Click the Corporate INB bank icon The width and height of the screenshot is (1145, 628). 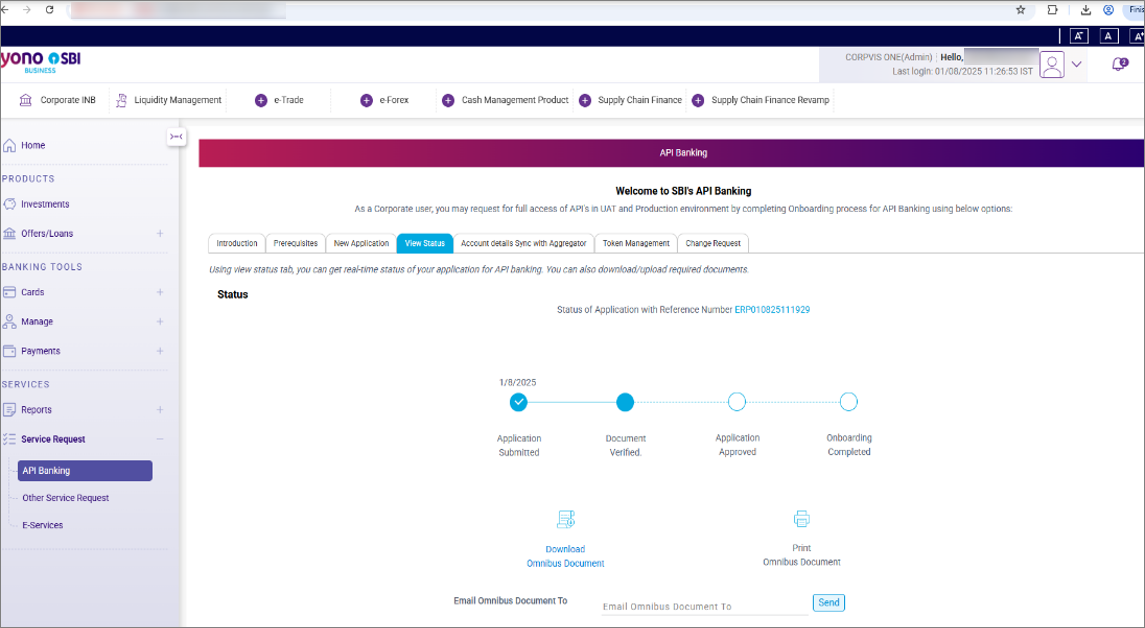point(26,100)
